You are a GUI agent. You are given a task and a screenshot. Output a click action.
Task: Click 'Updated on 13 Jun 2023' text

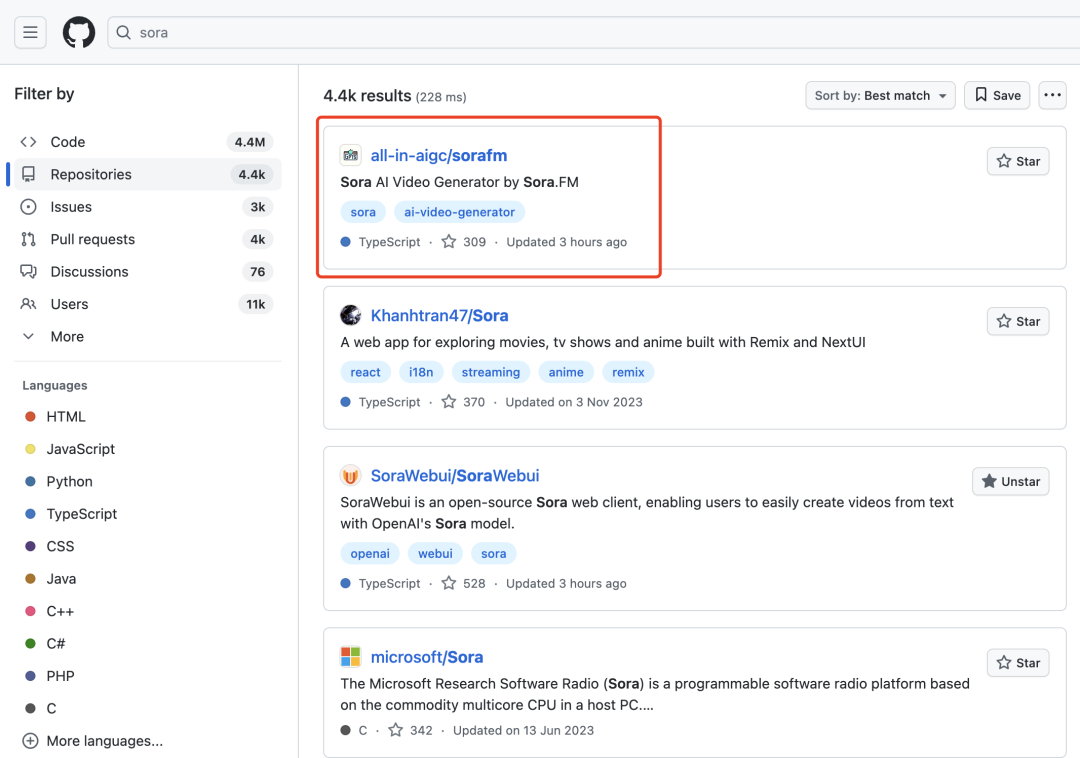pyautogui.click(x=523, y=730)
